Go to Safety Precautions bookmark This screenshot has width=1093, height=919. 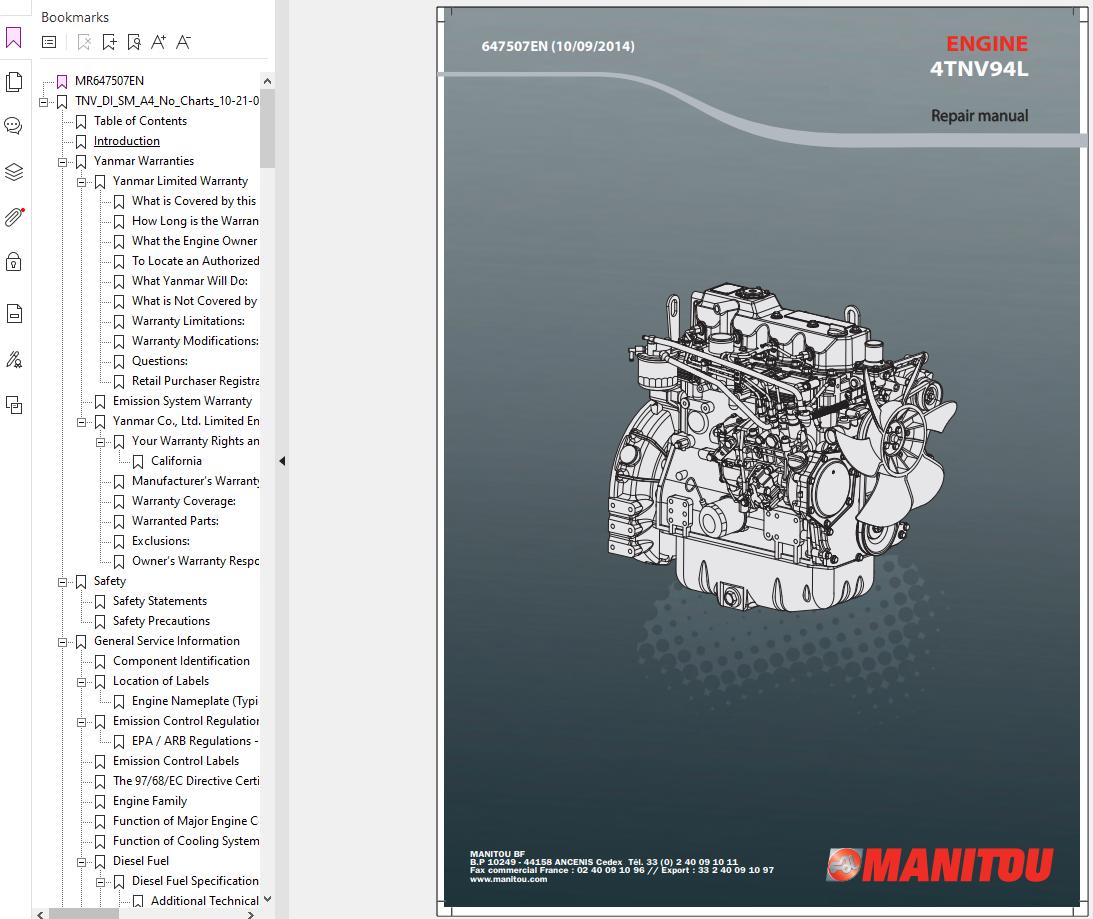click(161, 621)
